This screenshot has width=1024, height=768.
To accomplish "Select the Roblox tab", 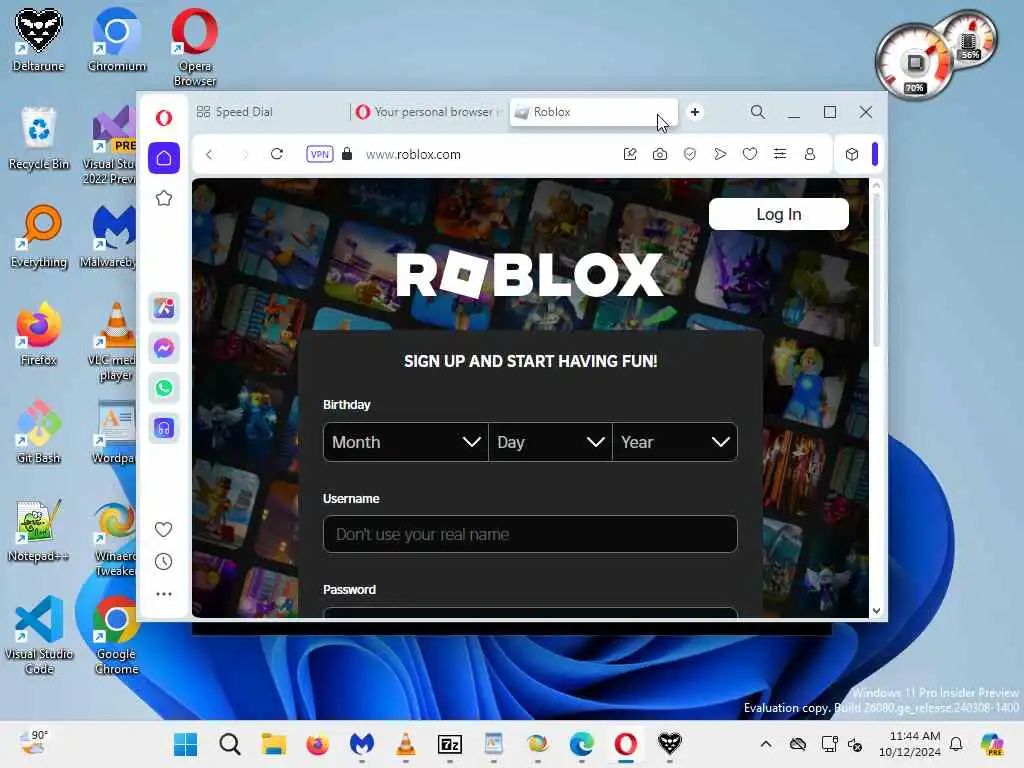I will pyautogui.click(x=593, y=112).
